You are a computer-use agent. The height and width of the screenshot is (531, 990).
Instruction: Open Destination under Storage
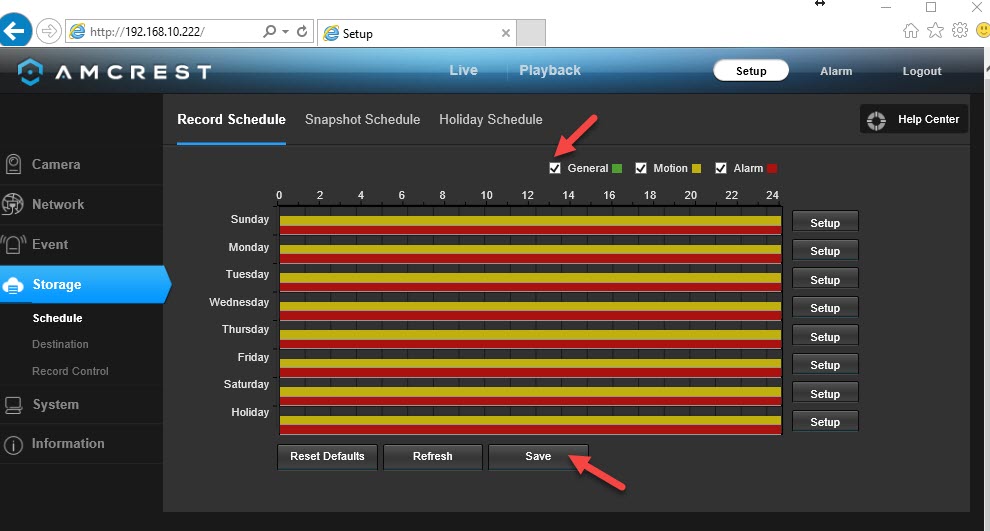coord(60,344)
